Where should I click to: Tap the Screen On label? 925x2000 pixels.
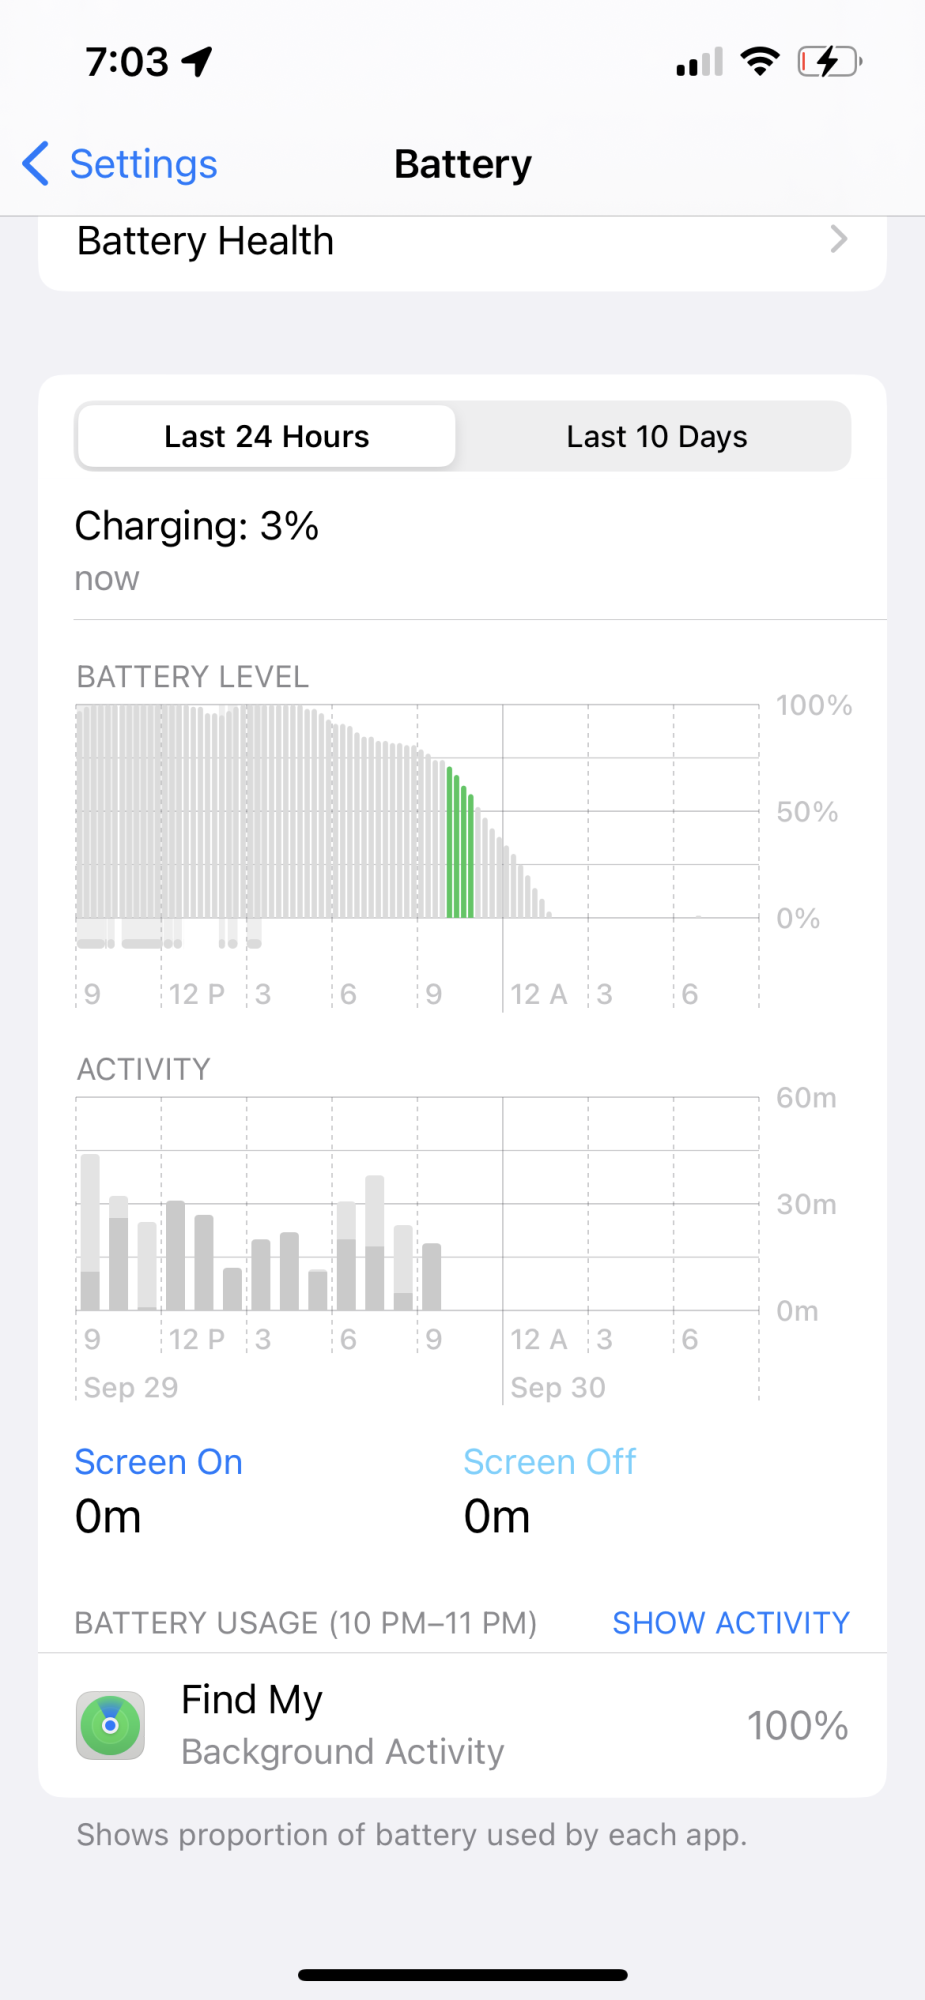pos(158,1462)
